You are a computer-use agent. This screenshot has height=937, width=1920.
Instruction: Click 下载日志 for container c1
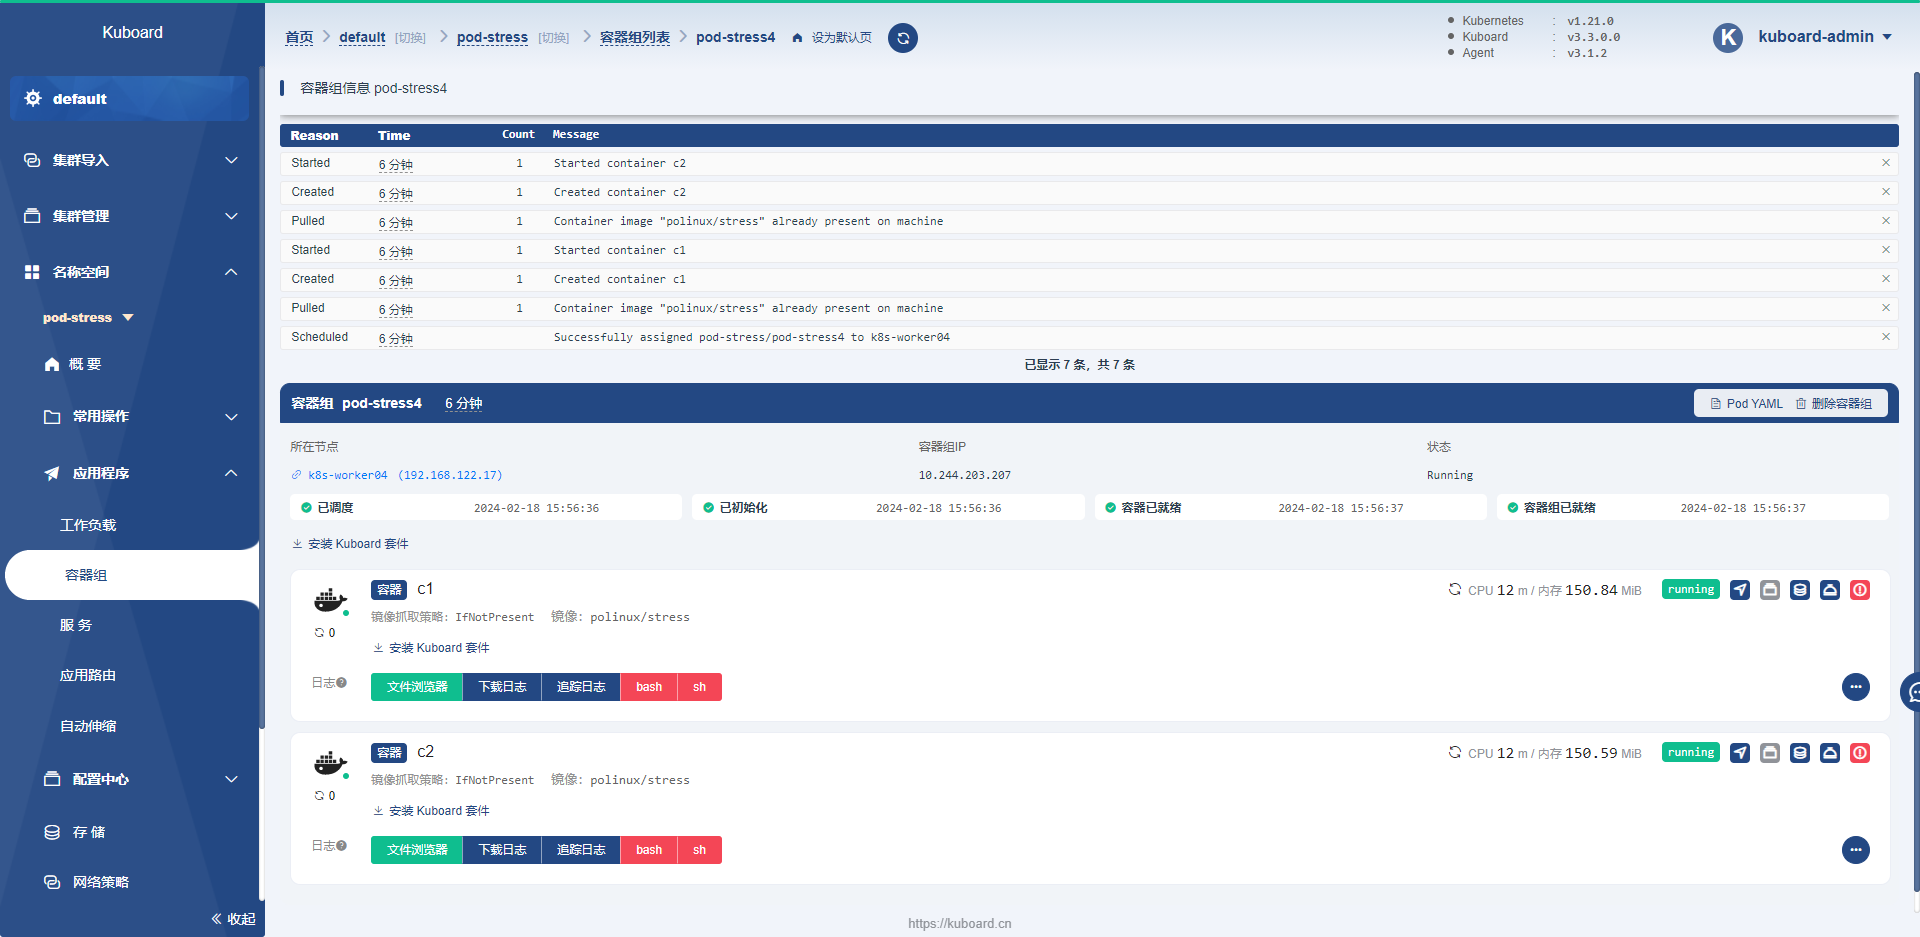(x=502, y=687)
